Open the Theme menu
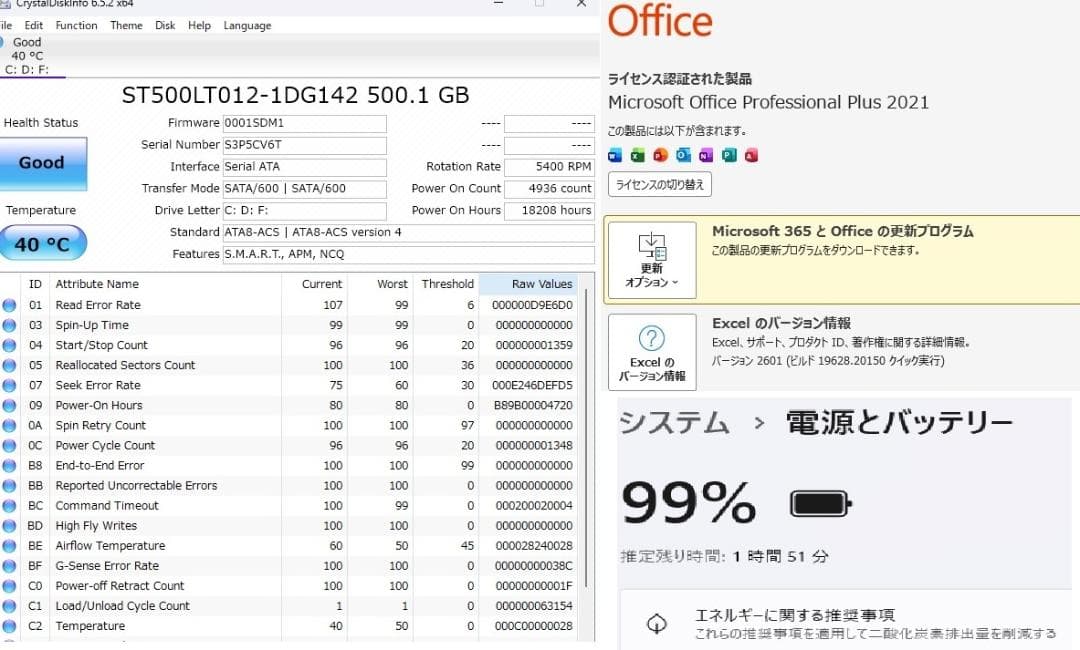 click(x=125, y=25)
